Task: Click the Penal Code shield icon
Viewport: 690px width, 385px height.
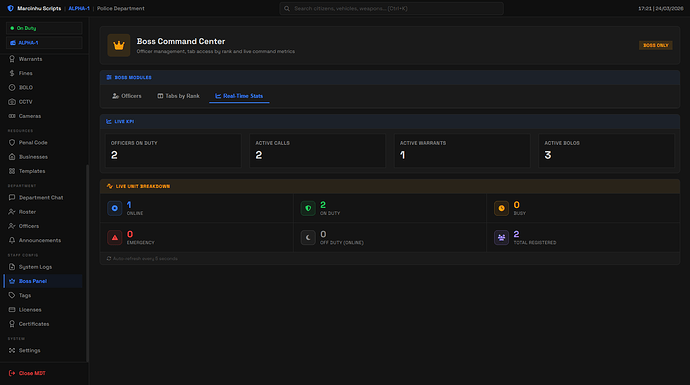Action: [x=12, y=143]
